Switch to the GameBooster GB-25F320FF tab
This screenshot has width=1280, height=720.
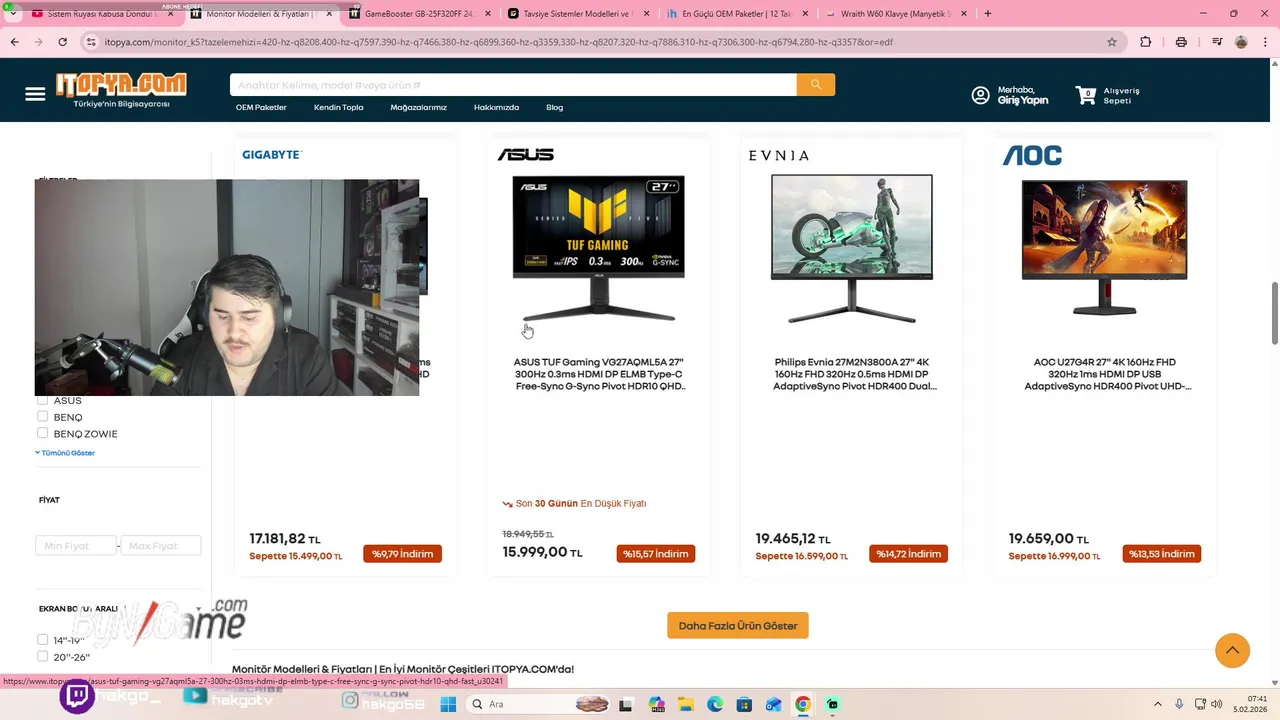coord(418,14)
